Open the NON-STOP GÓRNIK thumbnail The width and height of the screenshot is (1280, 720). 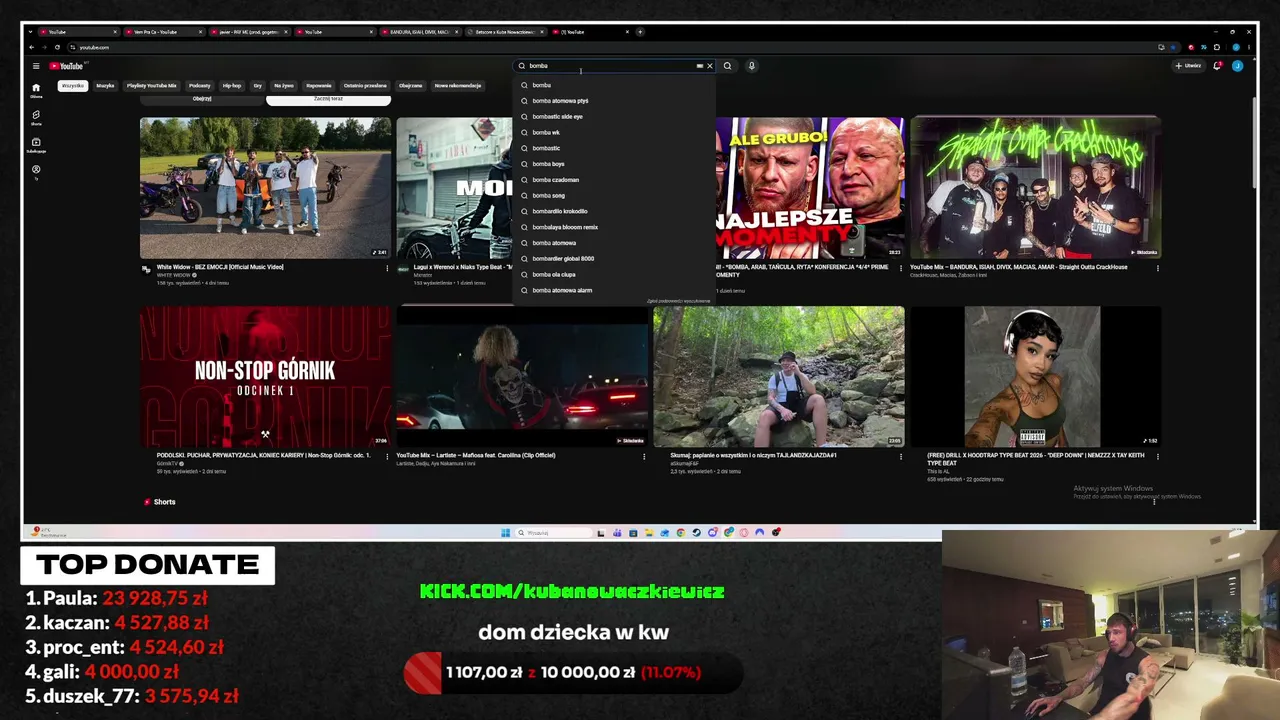tap(265, 376)
